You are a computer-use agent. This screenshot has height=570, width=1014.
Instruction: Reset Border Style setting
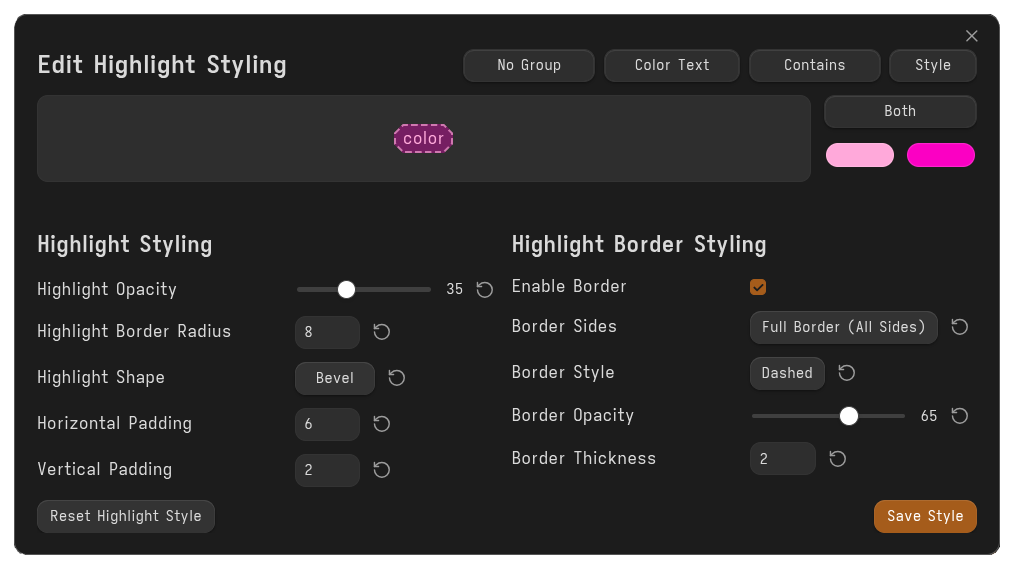[x=847, y=373]
